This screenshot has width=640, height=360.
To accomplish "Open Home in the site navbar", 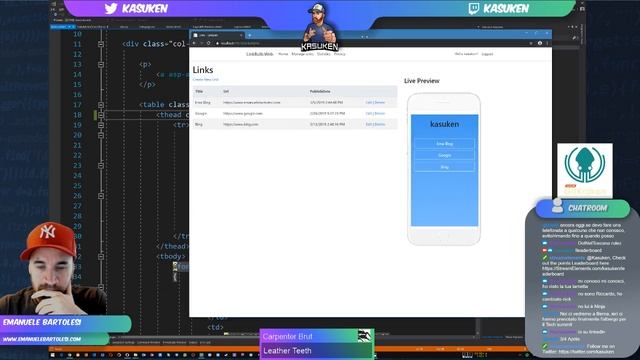I will 283,54.
